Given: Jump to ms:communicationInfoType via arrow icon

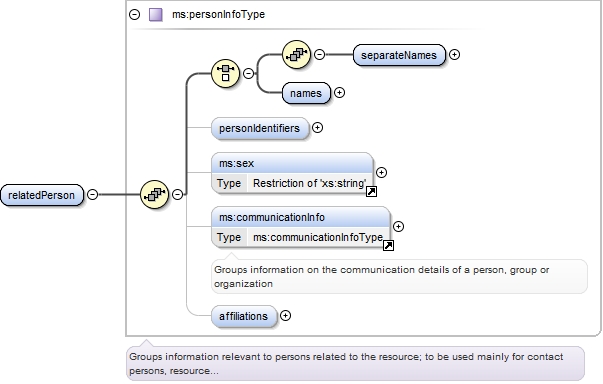Looking at the screenshot, I should 388,245.
